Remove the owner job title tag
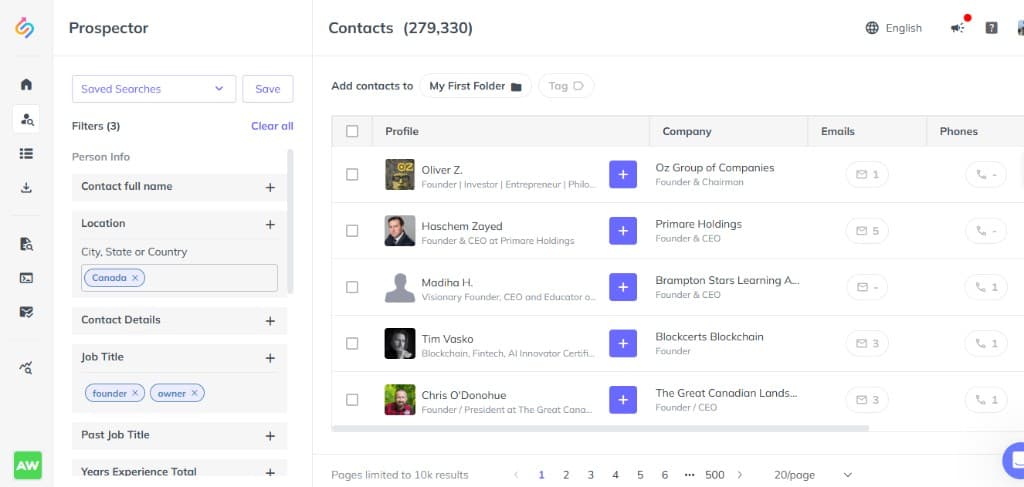This screenshot has width=1024, height=487. pos(195,393)
